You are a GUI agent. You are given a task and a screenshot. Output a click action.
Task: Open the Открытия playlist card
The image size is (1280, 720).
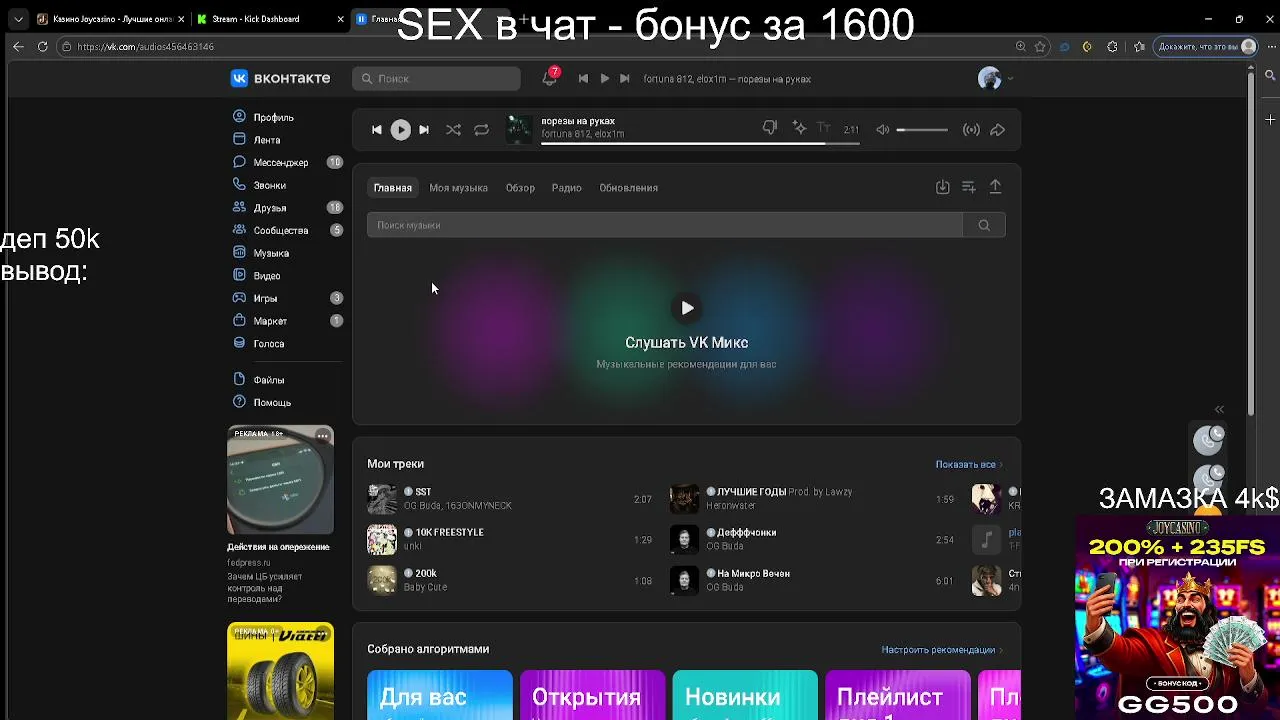[592, 695]
